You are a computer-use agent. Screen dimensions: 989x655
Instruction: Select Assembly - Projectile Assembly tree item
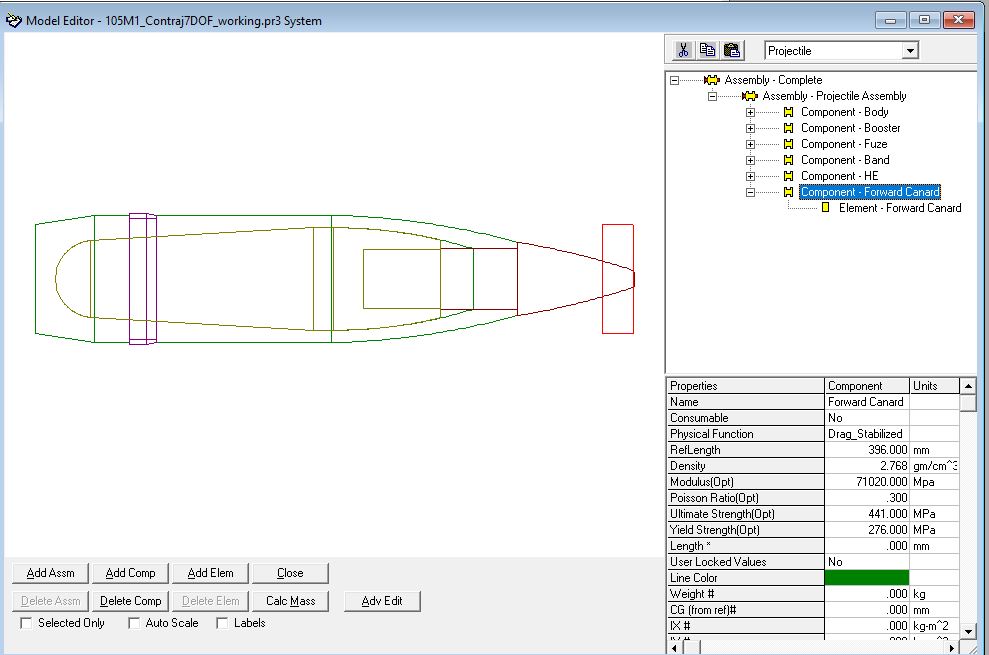(x=834, y=96)
